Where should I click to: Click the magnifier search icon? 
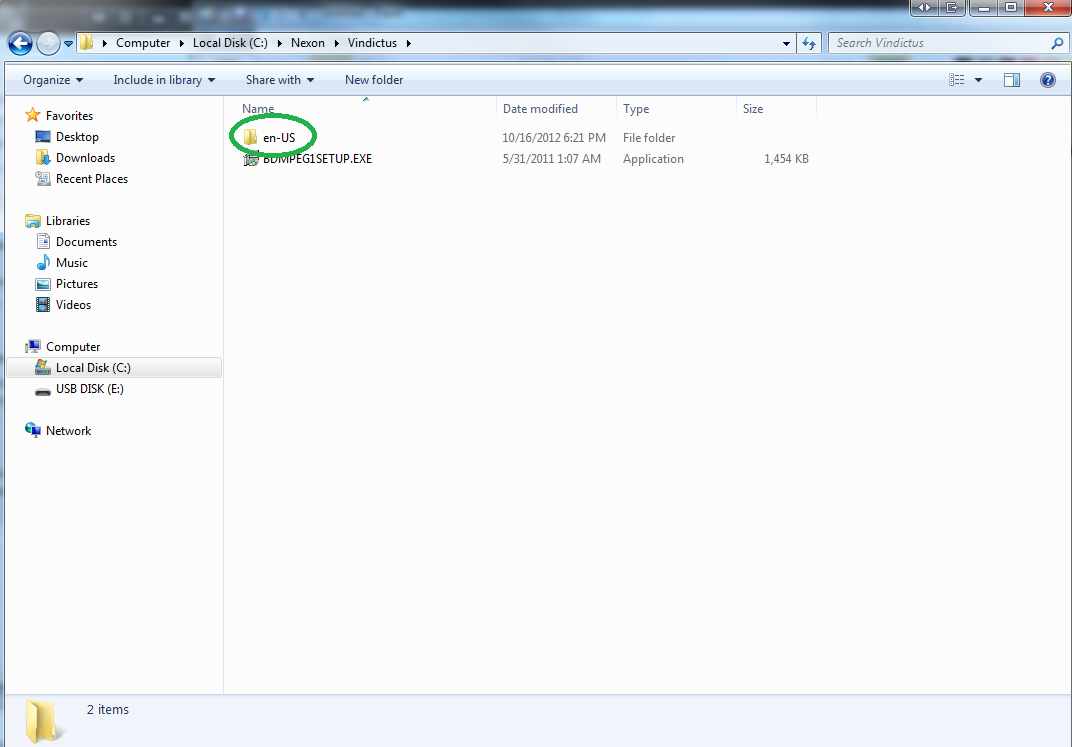1057,43
